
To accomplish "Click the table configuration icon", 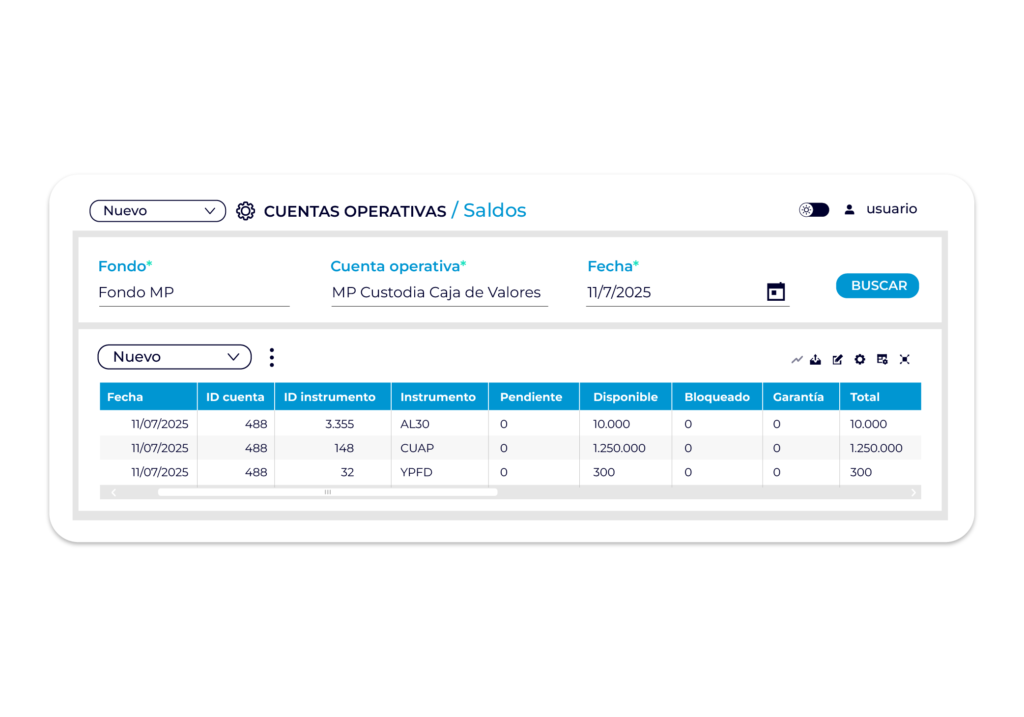I will tap(882, 359).
